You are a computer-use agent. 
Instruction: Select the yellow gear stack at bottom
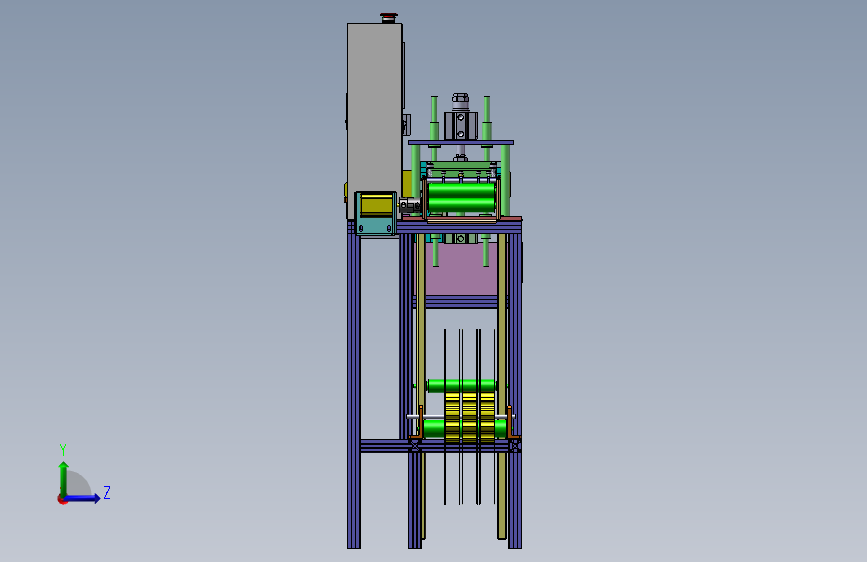pyautogui.click(x=469, y=416)
